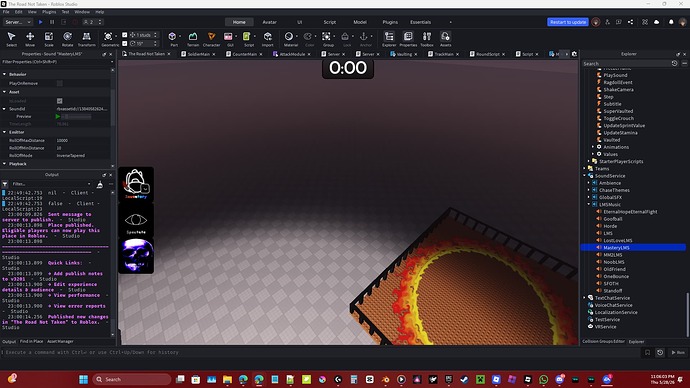The image size is (690, 388).
Task: Click the Anchor tool
Action: (x=365, y=39)
